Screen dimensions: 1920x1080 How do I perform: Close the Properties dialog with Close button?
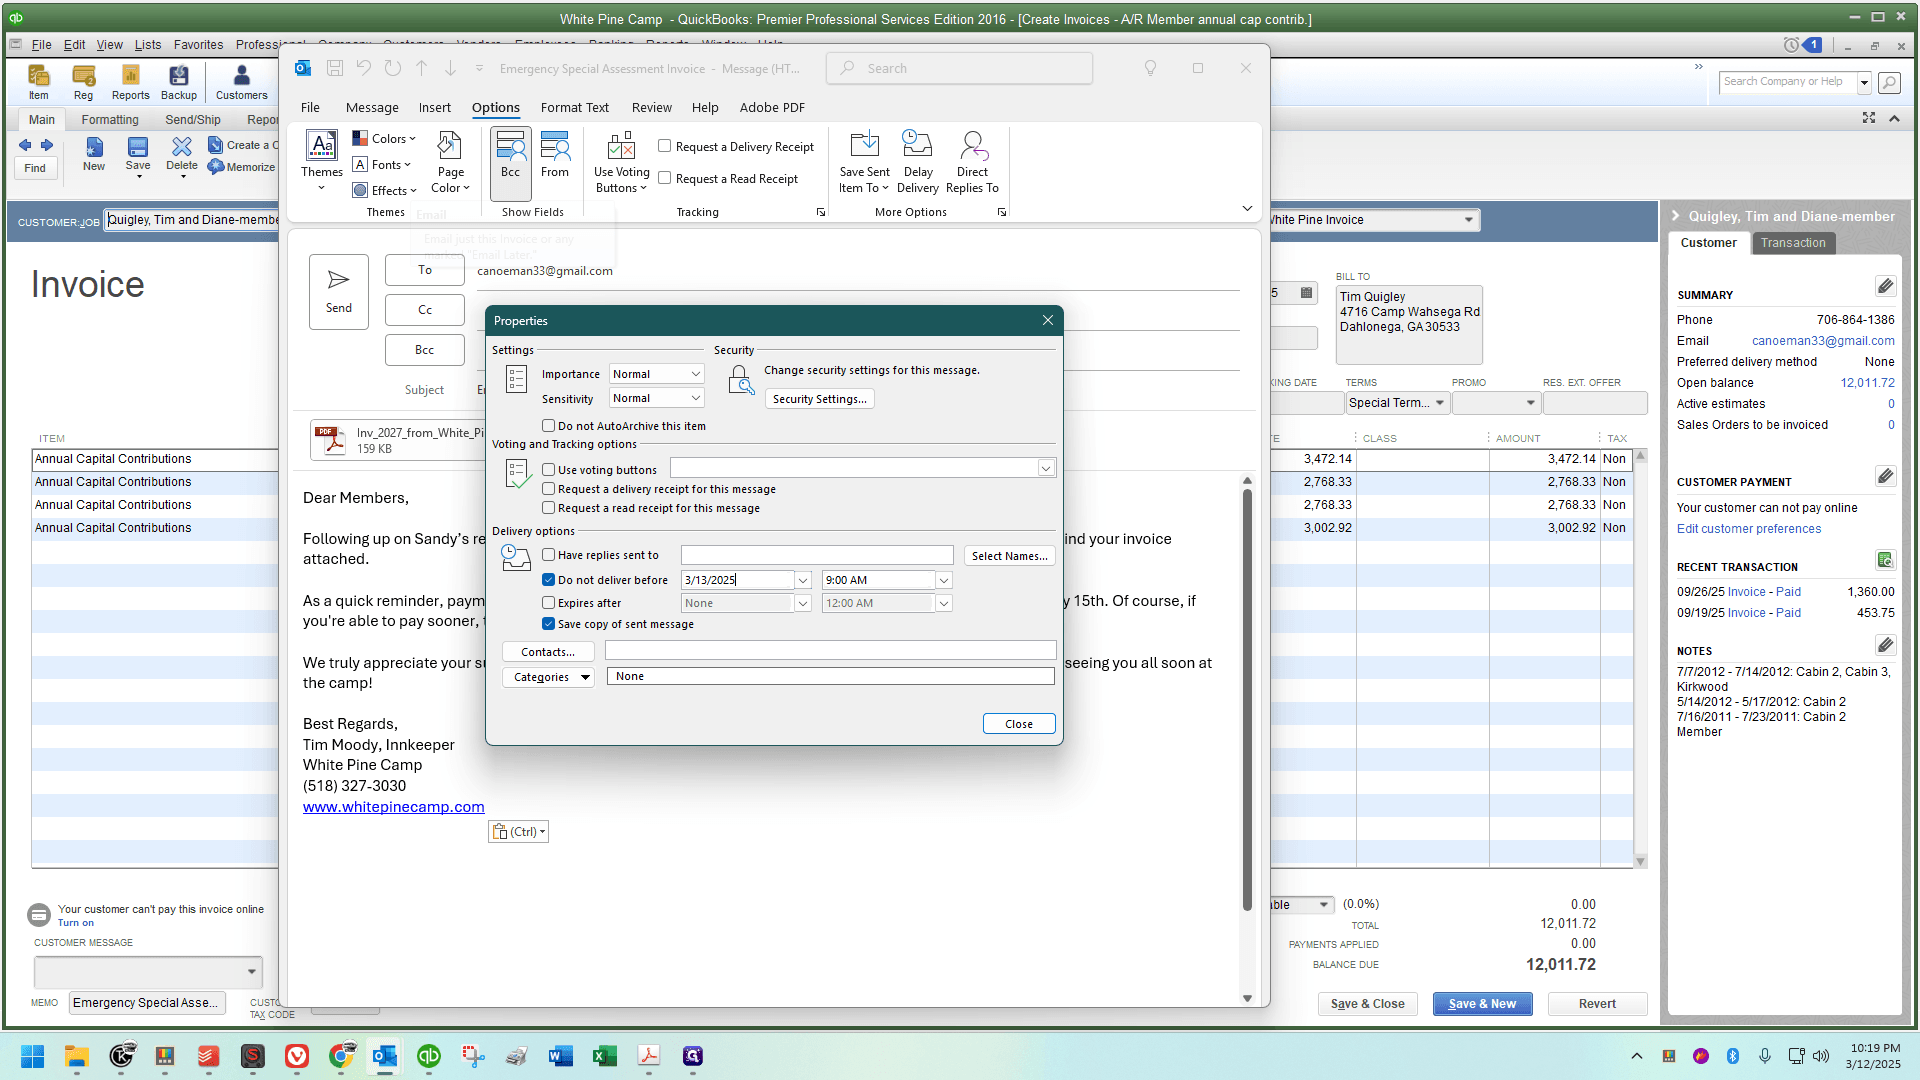click(x=1019, y=724)
